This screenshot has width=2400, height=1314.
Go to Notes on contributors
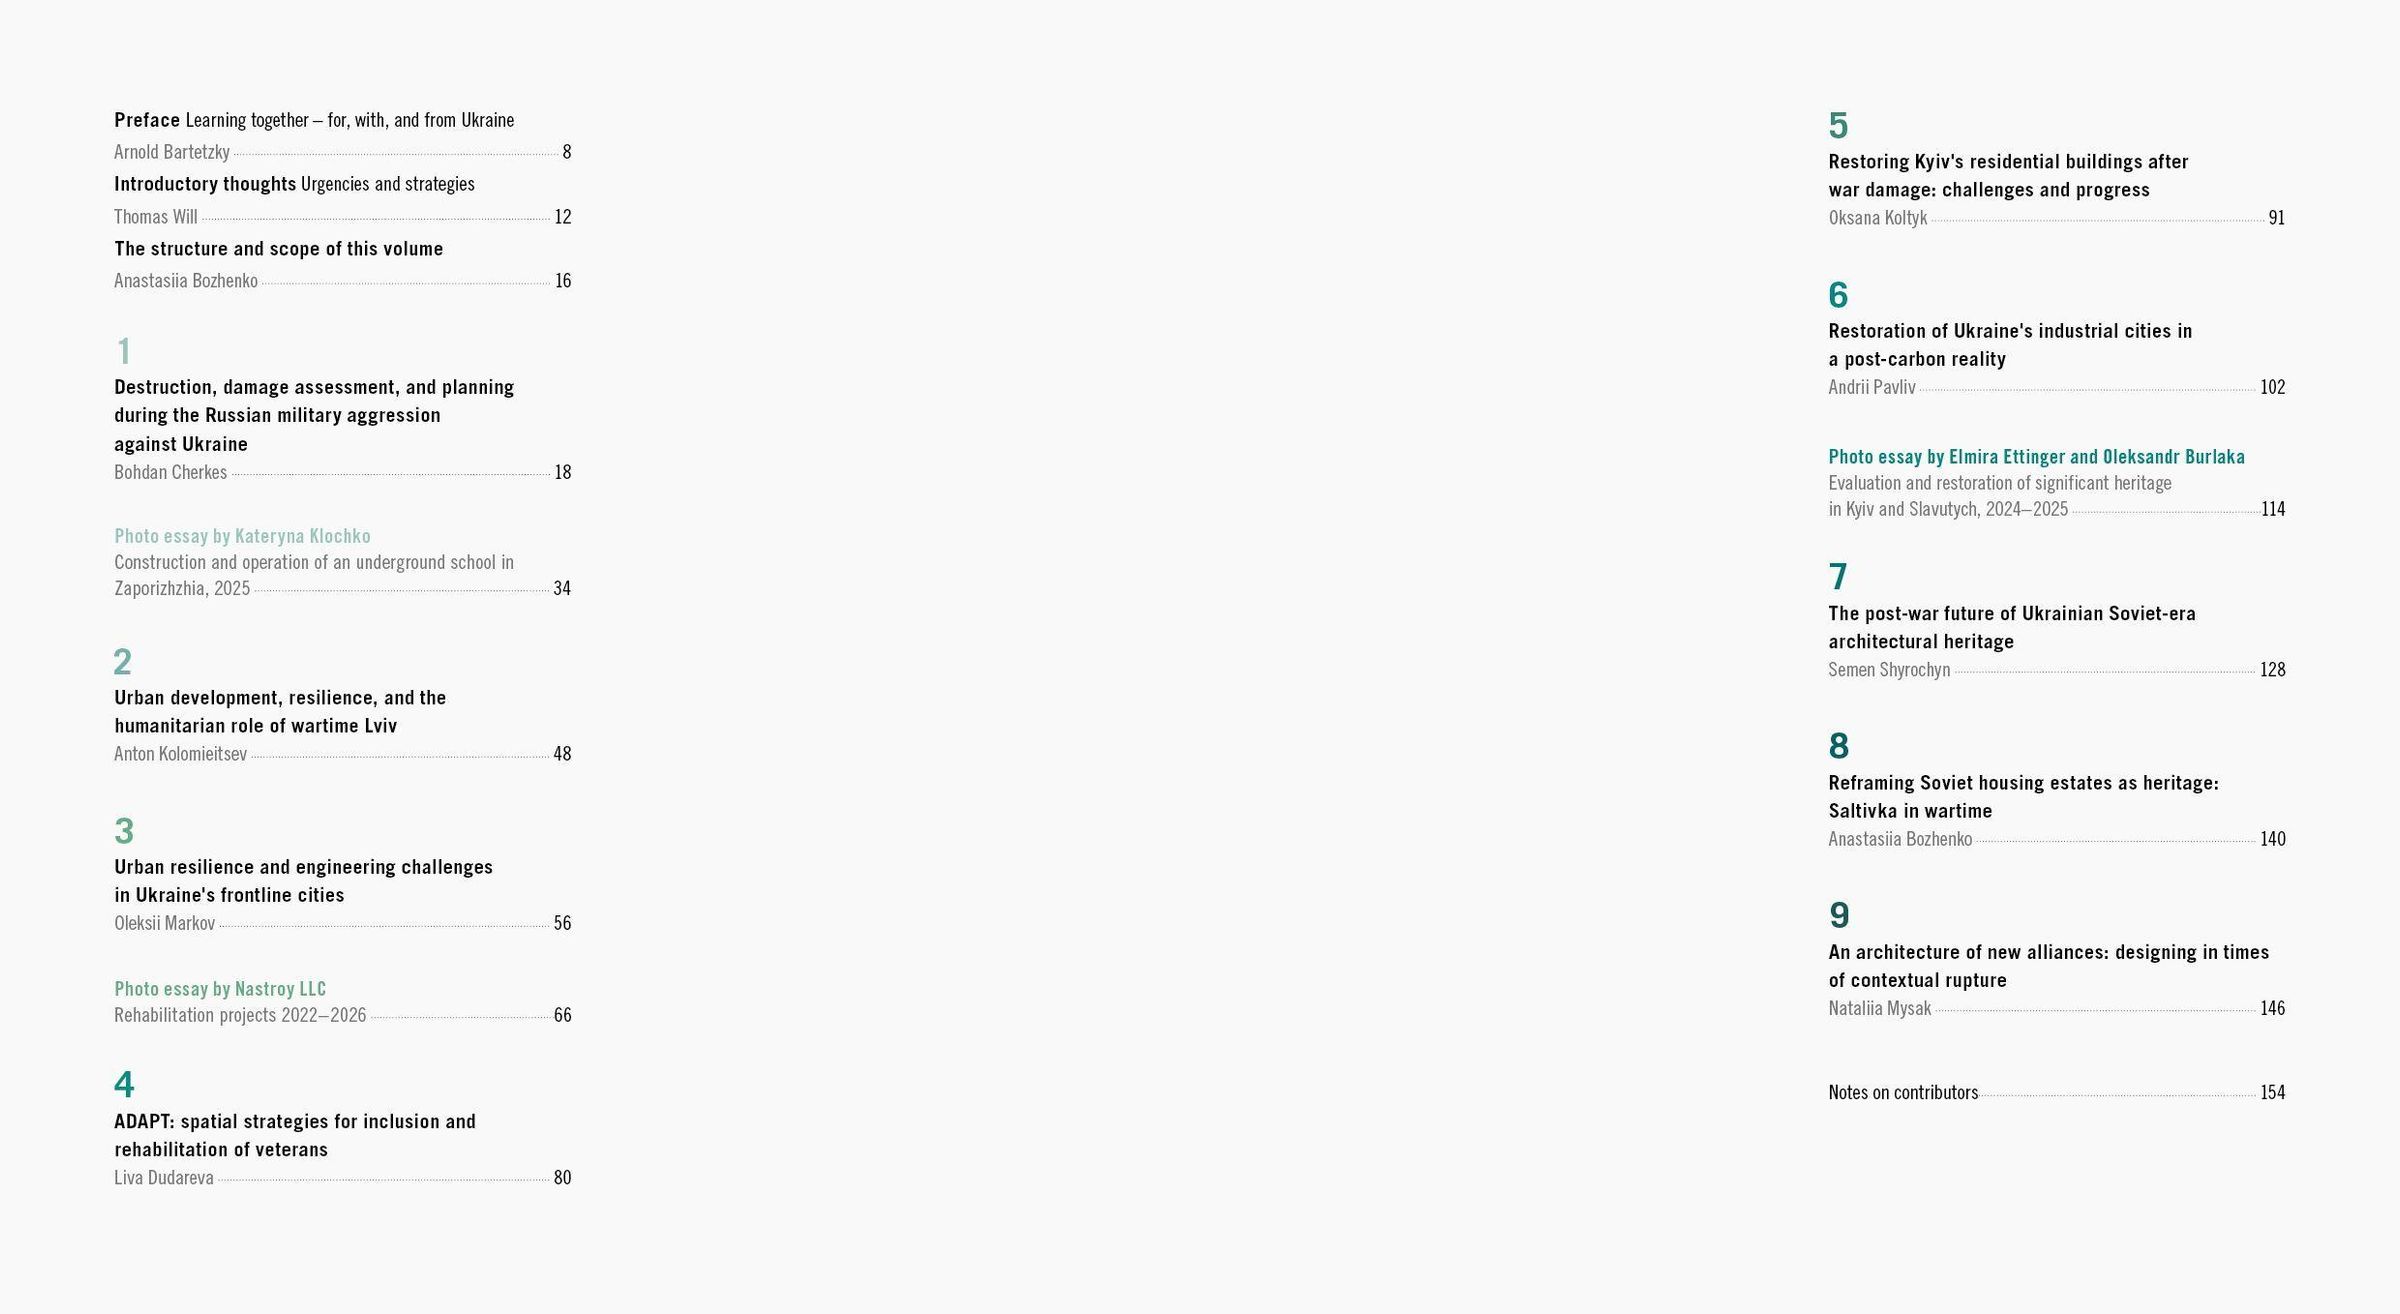coord(1903,1093)
